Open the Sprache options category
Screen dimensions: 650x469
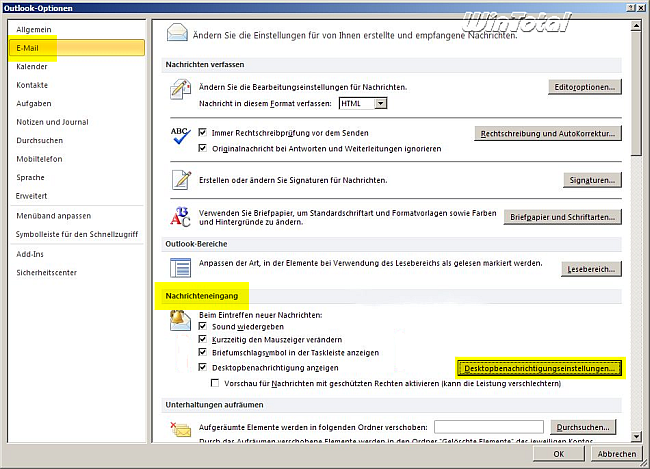[x=77, y=177]
